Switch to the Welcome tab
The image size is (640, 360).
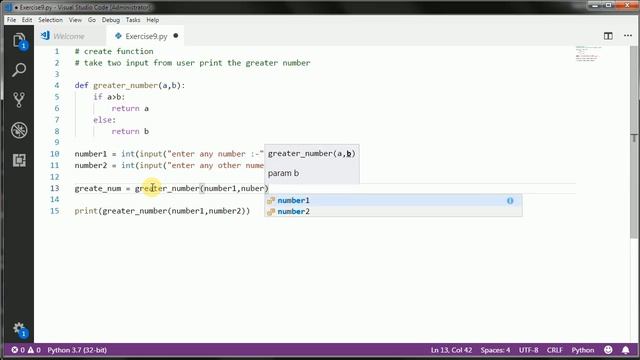(x=69, y=36)
